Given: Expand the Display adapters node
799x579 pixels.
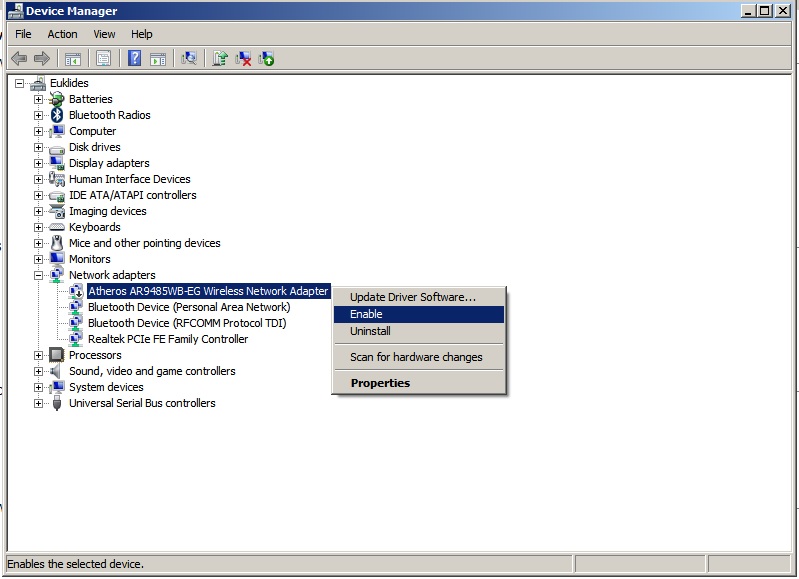Looking at the screenshot, I should pos(38,163).
